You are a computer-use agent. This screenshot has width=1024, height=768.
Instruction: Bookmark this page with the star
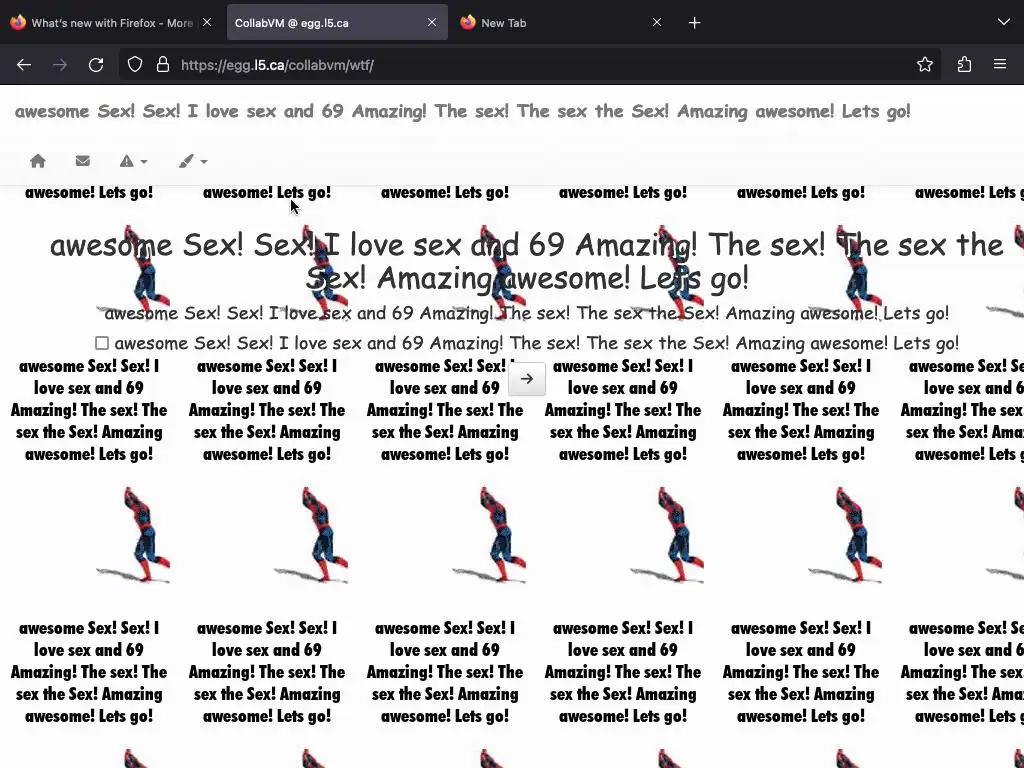924,64
